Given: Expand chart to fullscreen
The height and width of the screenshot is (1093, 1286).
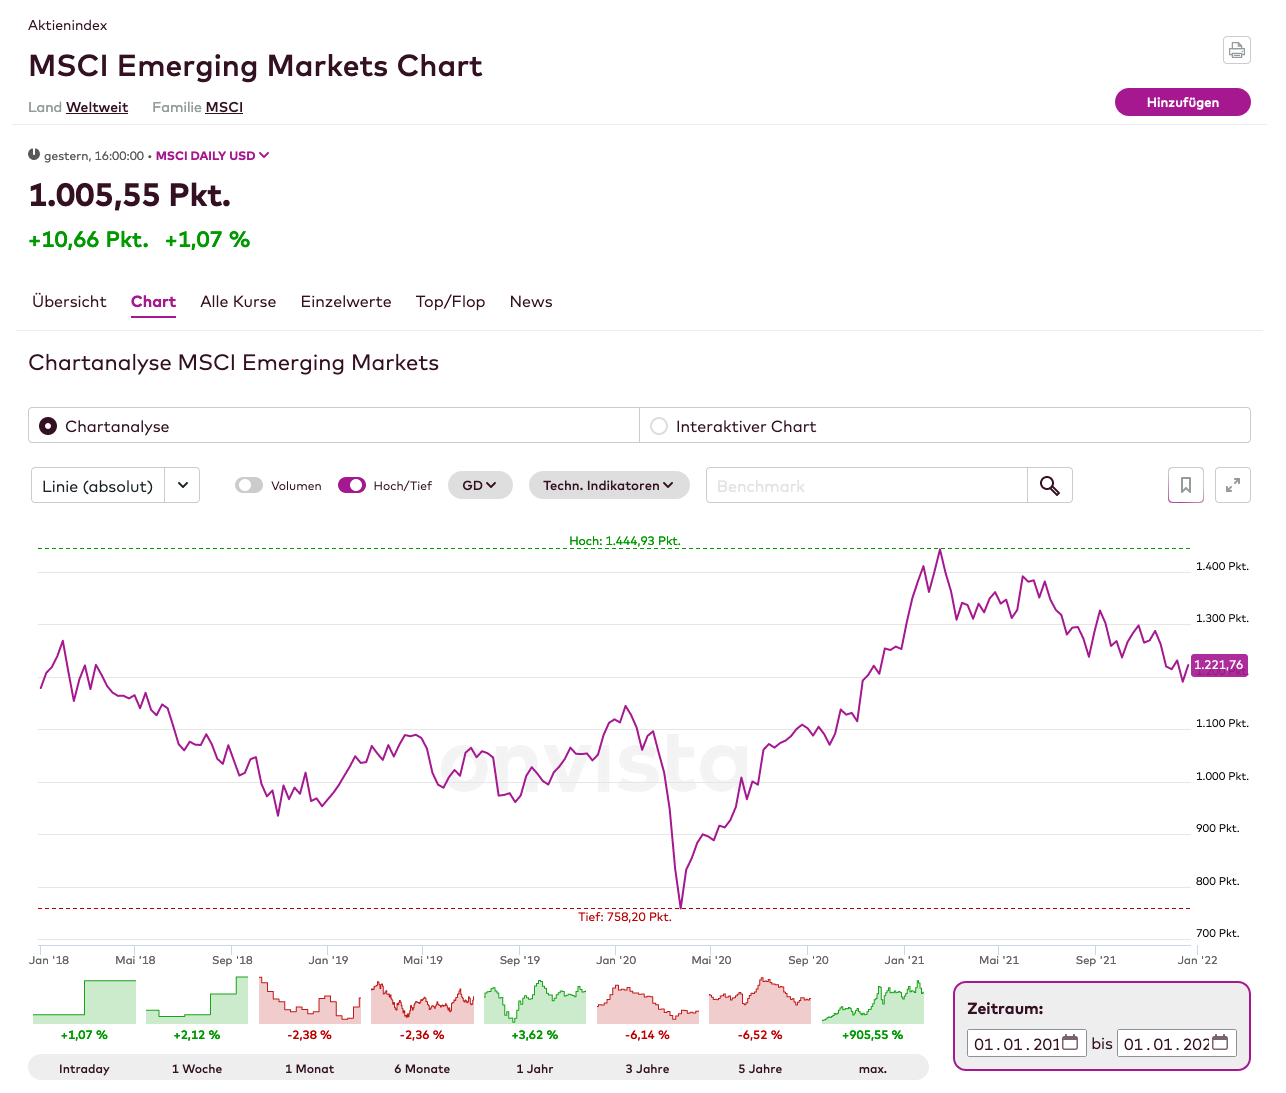Looking at the screenshot, I should pyautogui.click(x=1233, y=485).
